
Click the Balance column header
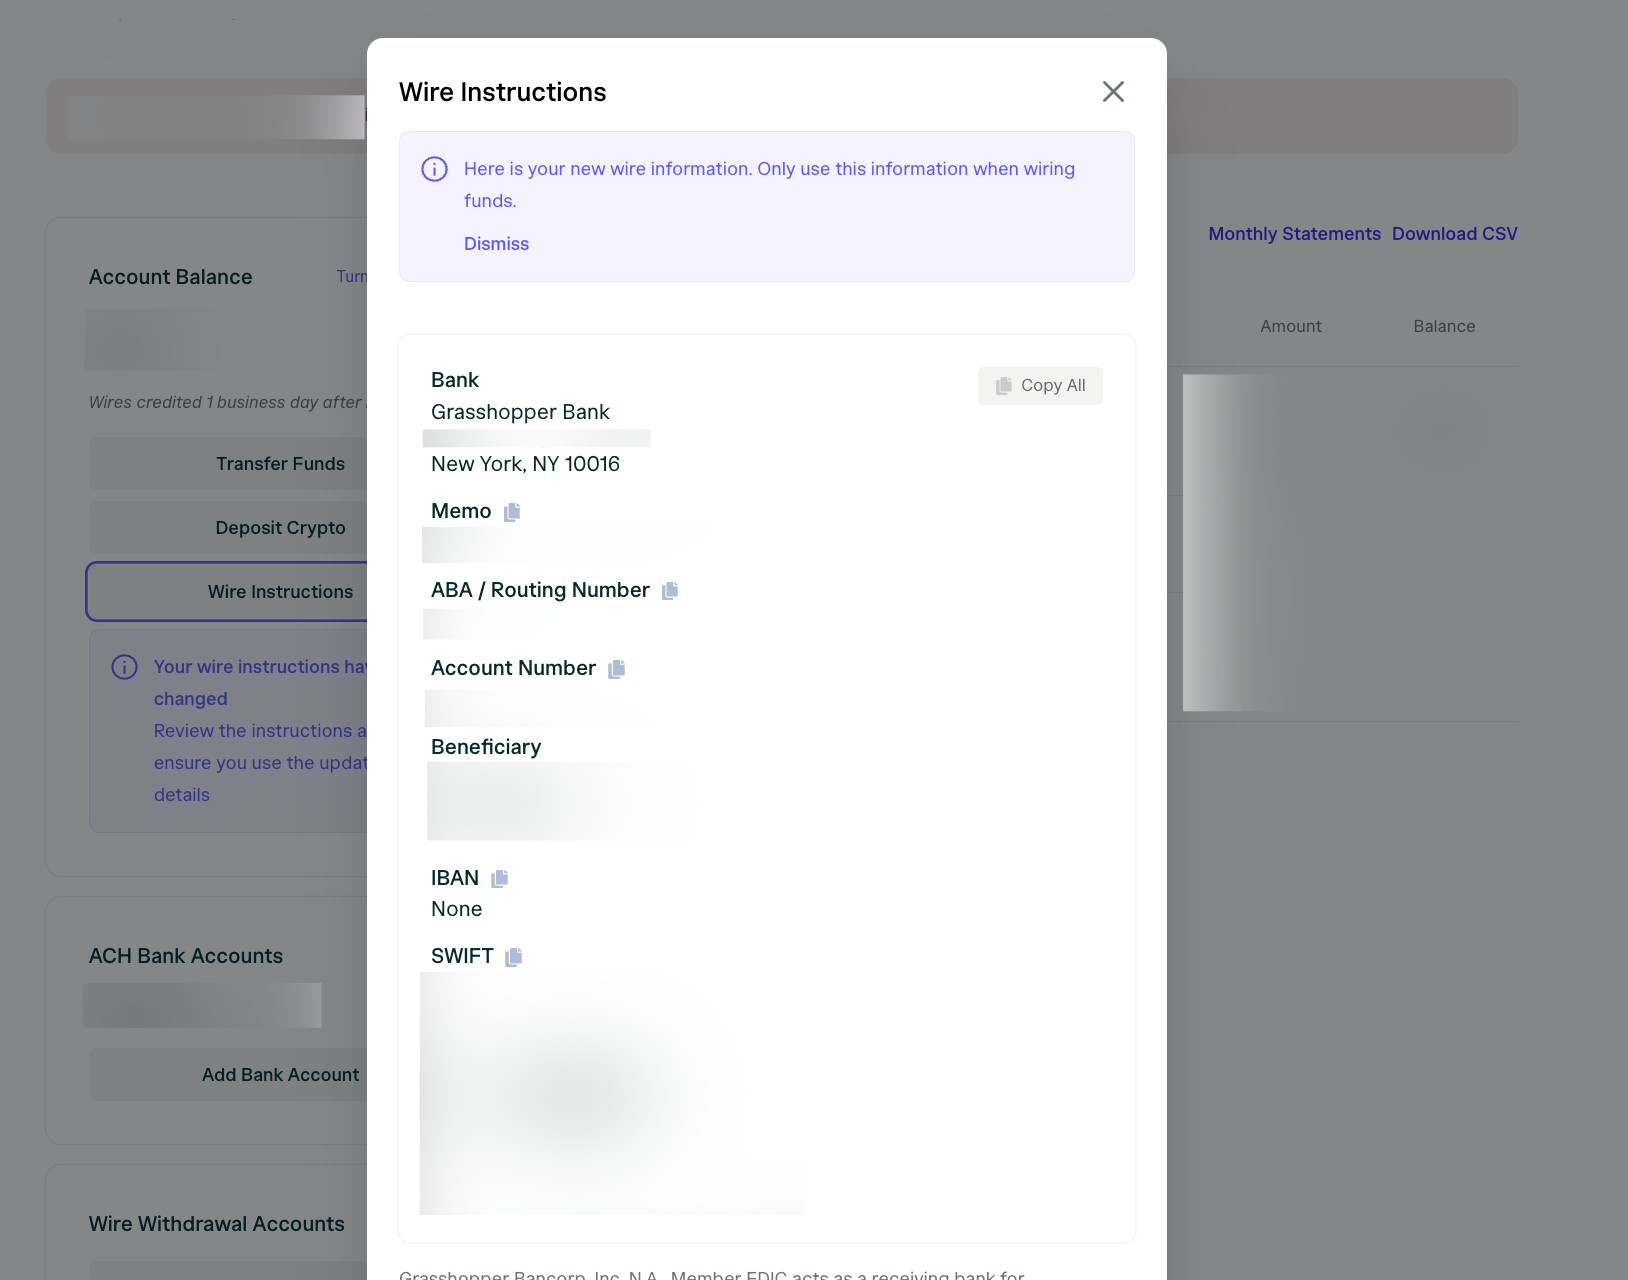point(1444,326)
